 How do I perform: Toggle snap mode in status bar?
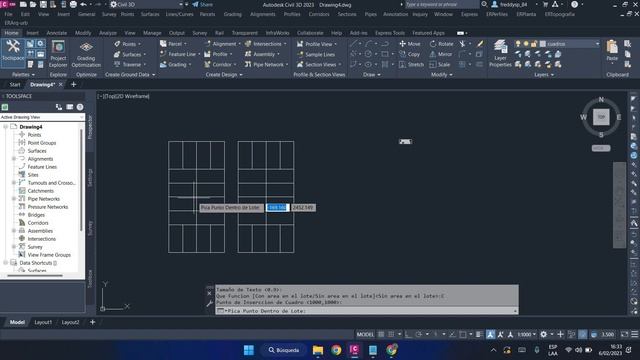(x=391, y=334)
